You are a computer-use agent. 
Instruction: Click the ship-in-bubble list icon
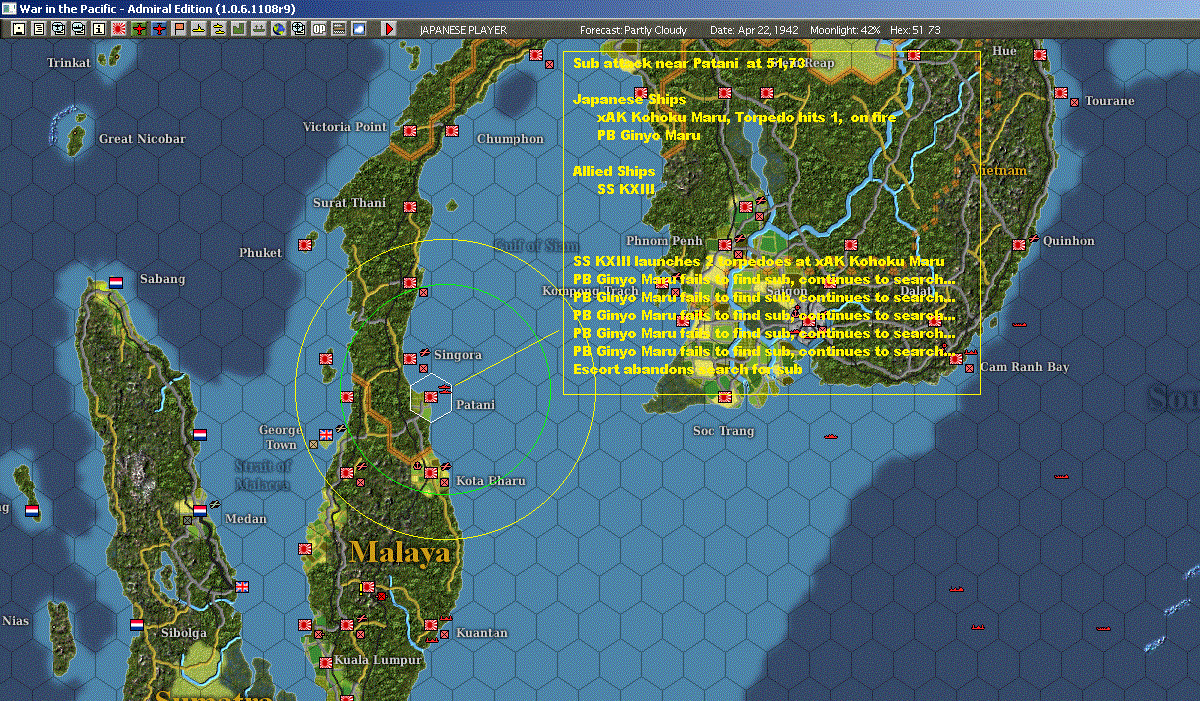click(78, 29)
